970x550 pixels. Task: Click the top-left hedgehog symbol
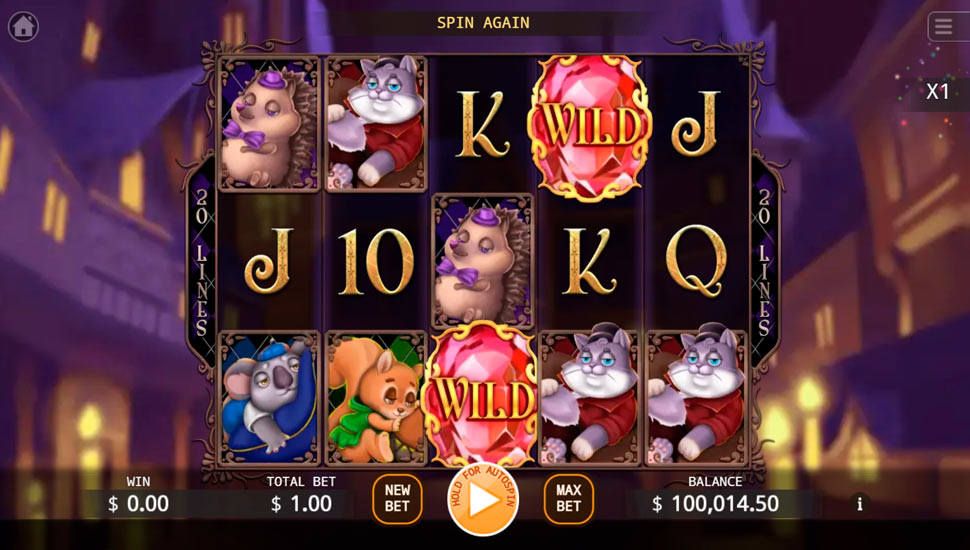coord(270,124)
